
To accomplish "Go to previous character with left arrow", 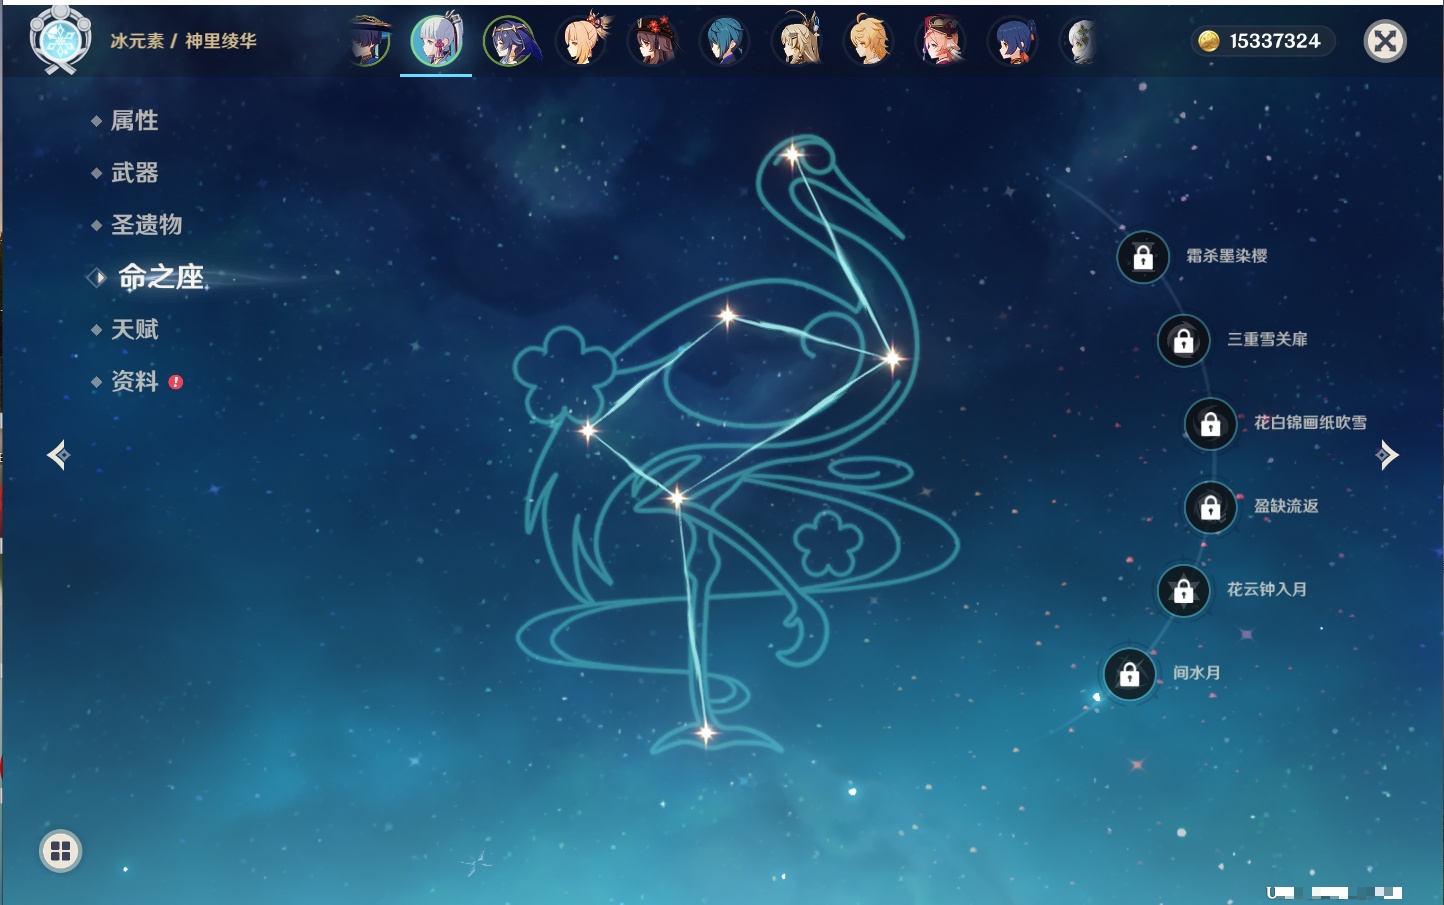I will (58, 455).
